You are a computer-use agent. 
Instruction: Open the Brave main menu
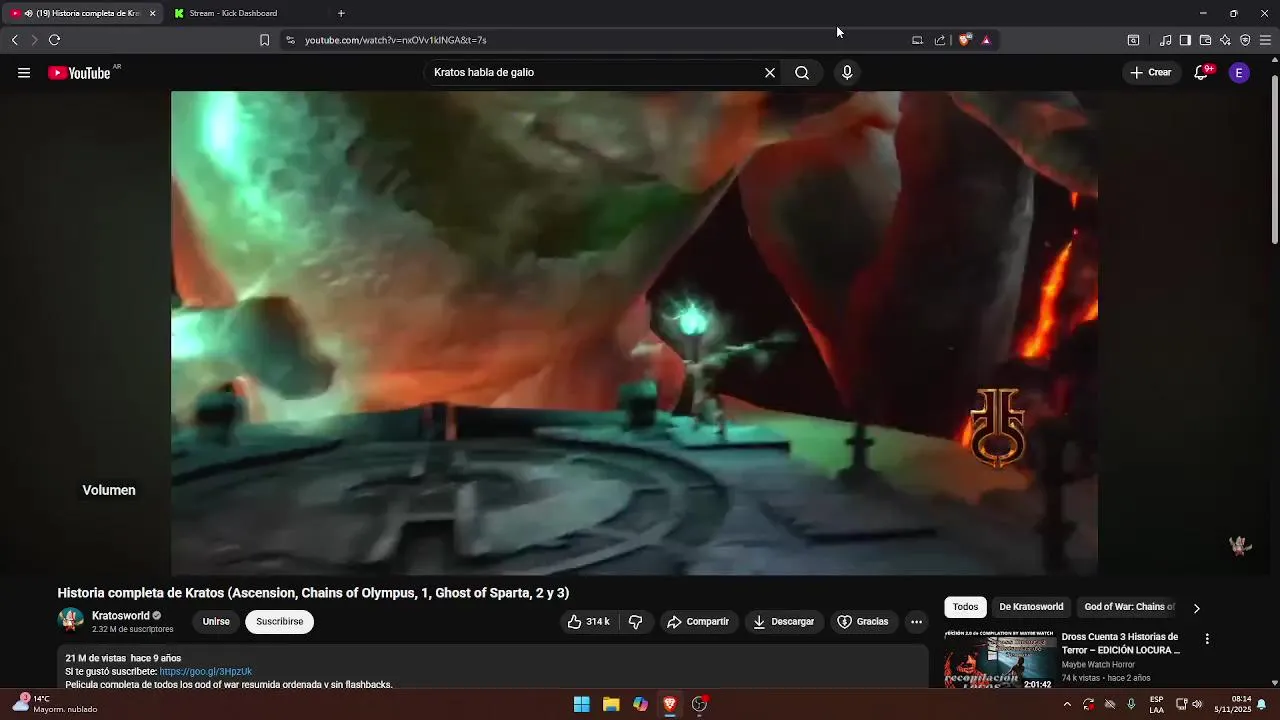pos(1265,40)
